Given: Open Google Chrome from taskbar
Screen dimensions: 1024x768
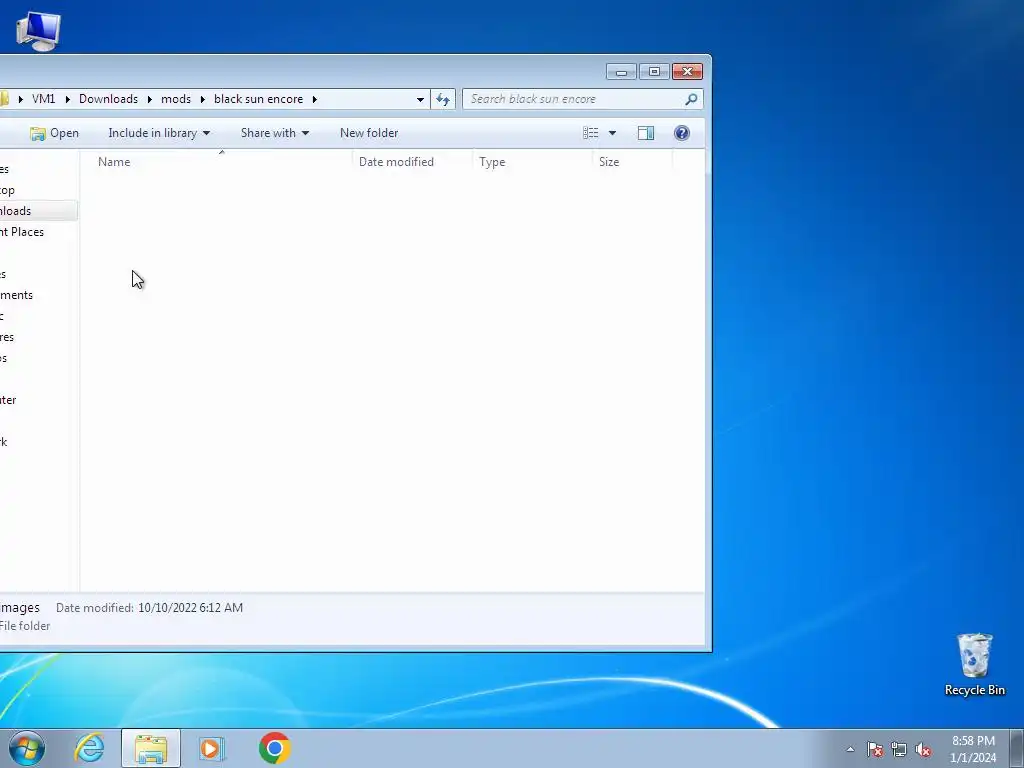Looking at the screenshot, I should pyautogui.click(x=274, y=748).
